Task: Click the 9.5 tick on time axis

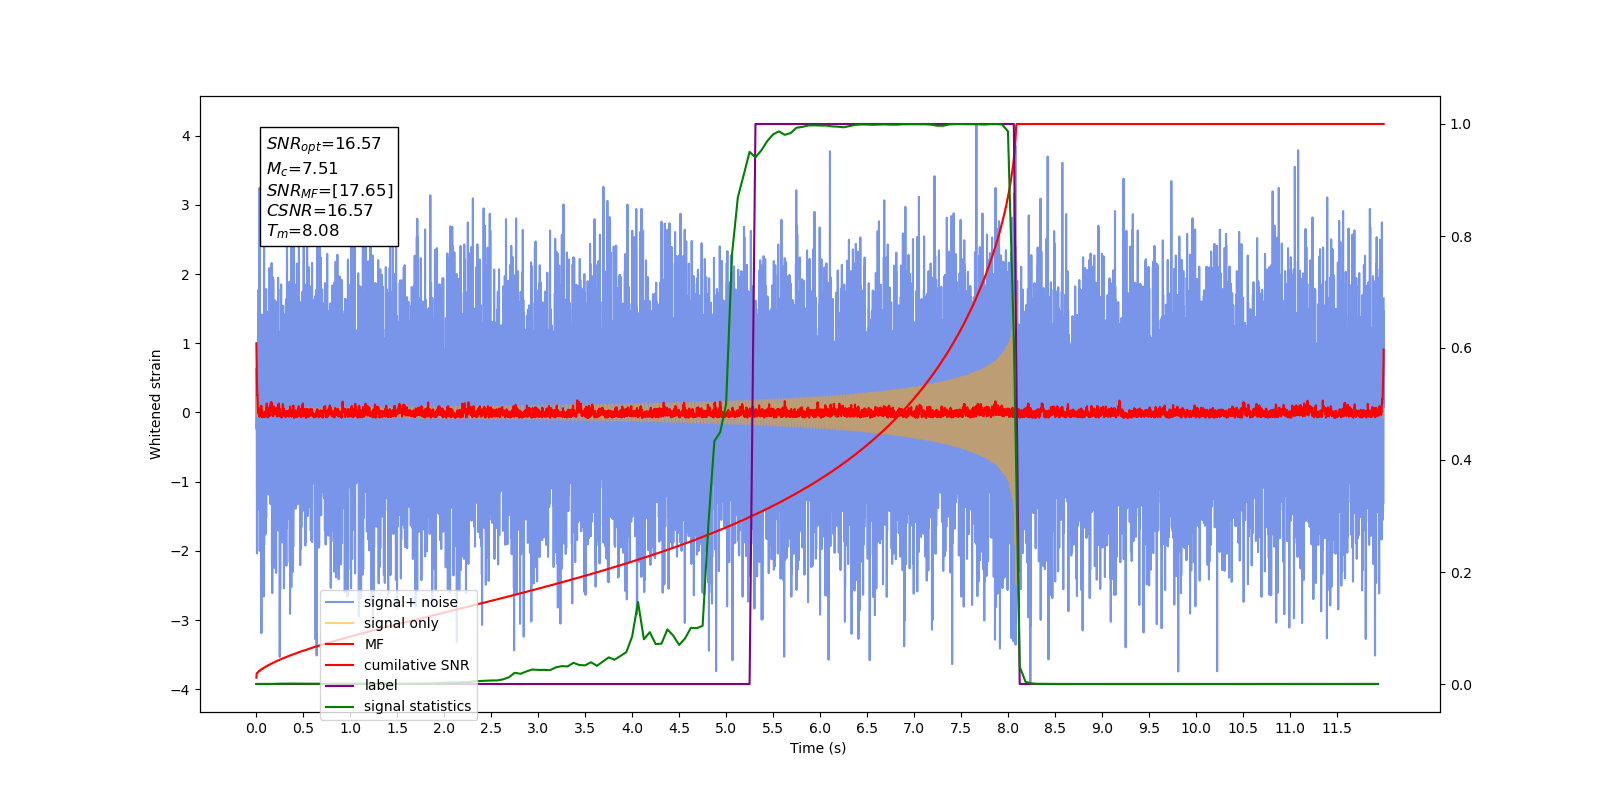Action: (x=1149, y=728)
